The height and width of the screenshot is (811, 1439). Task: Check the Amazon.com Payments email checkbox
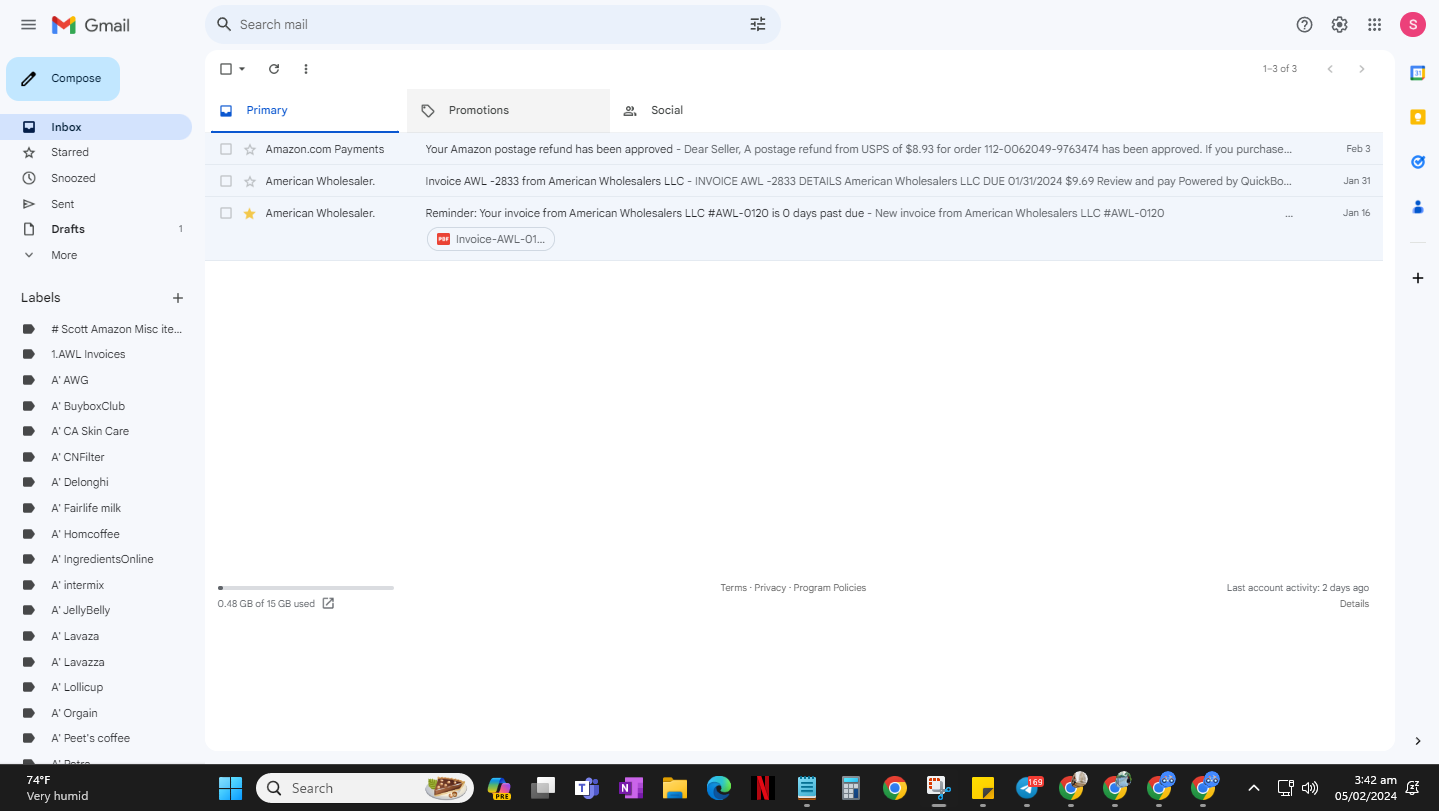click(x=226, y=149)
